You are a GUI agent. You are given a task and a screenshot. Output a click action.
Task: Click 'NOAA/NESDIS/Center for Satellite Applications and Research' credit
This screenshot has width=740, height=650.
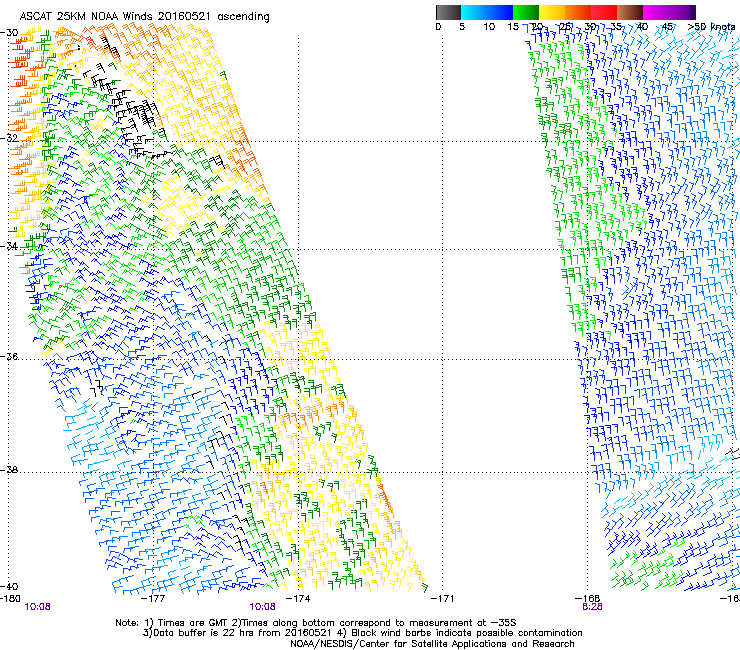432,644
